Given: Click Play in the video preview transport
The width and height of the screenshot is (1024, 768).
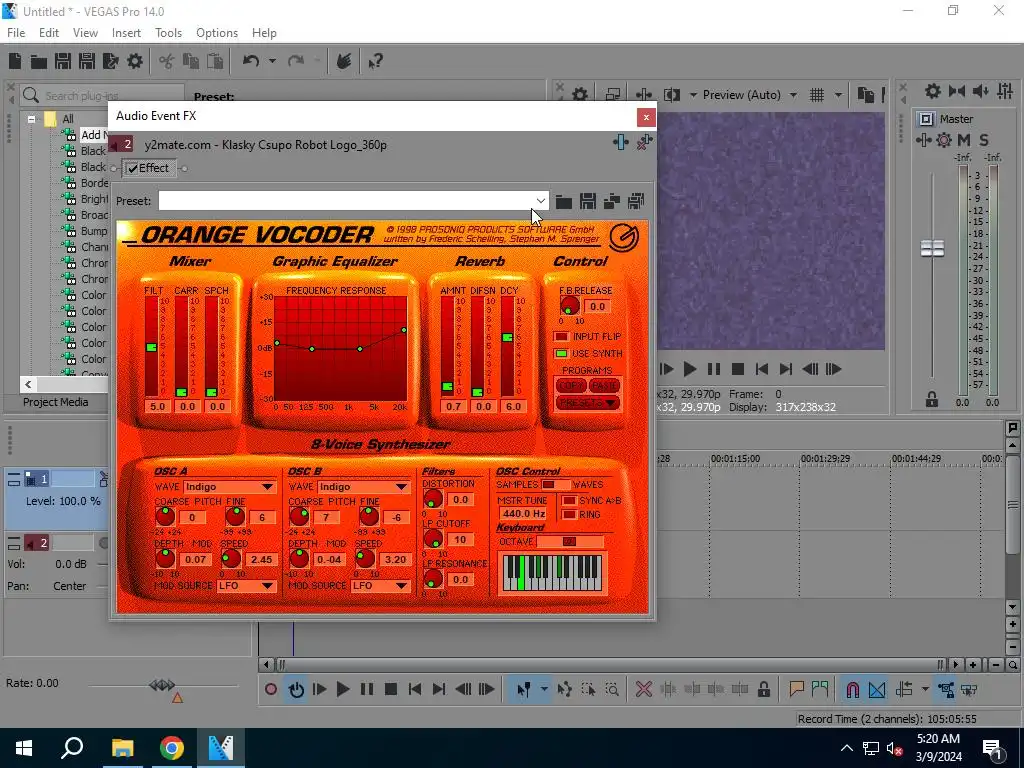Looking at the screenshot, I should [689, 369].
